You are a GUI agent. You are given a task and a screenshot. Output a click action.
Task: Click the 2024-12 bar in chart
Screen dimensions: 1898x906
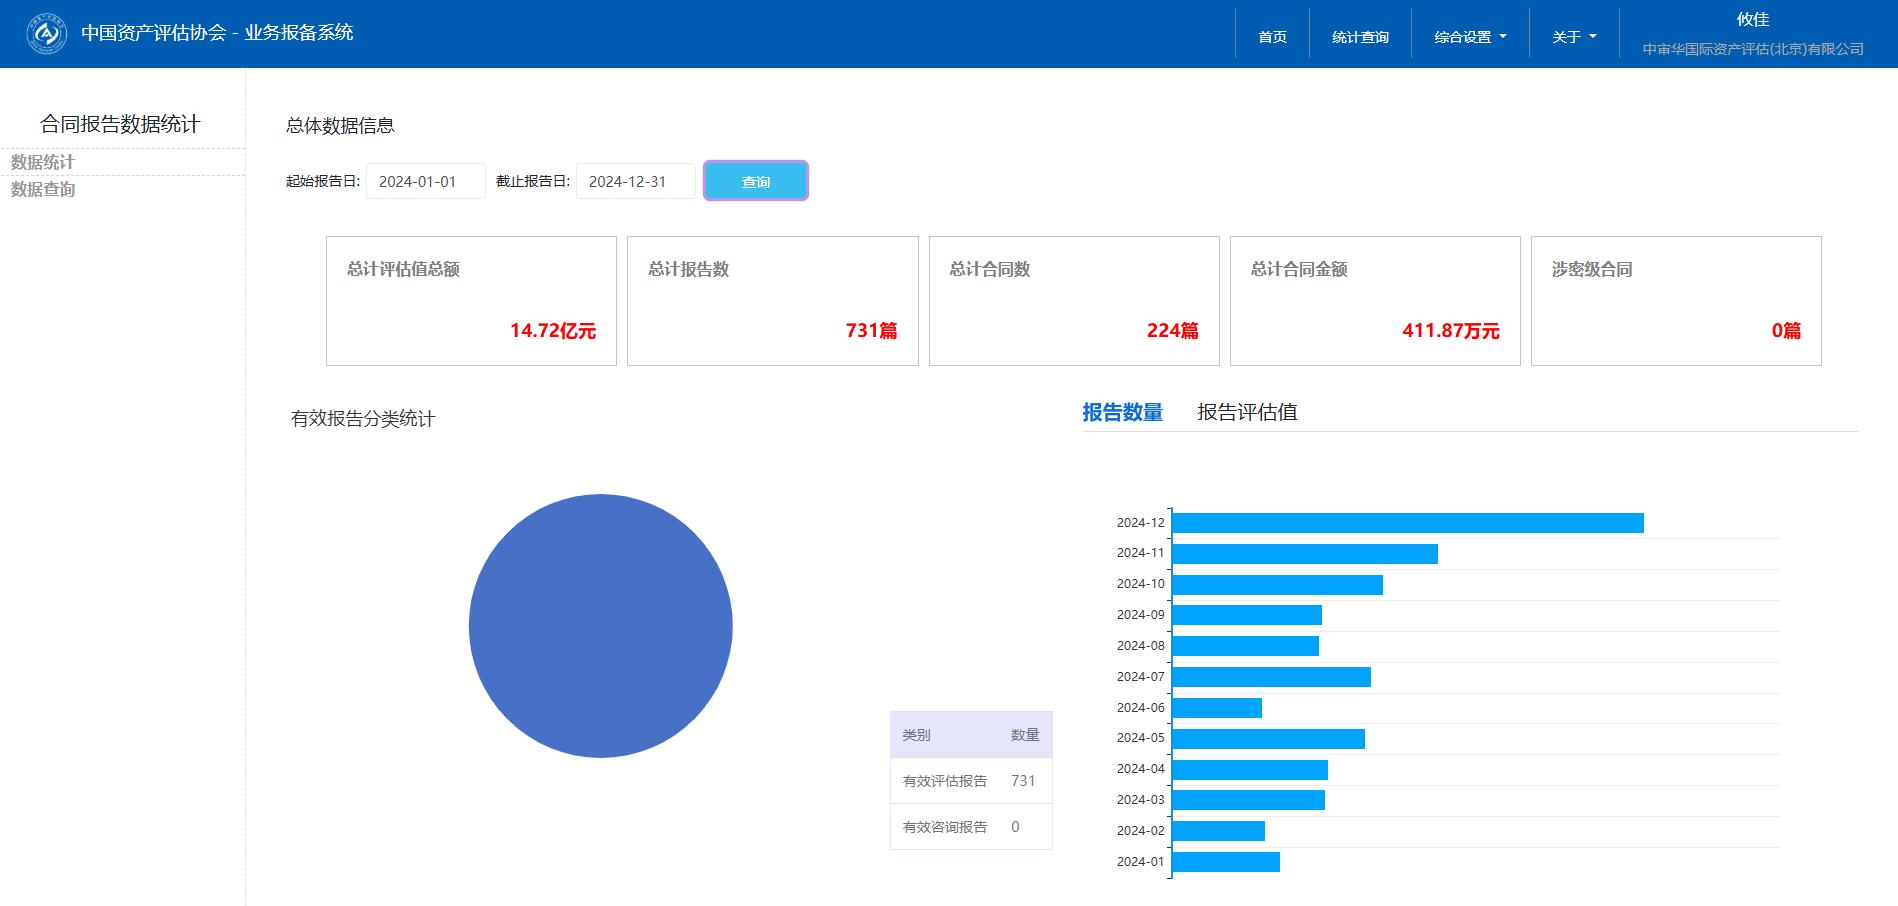[x=1407, y=523]
